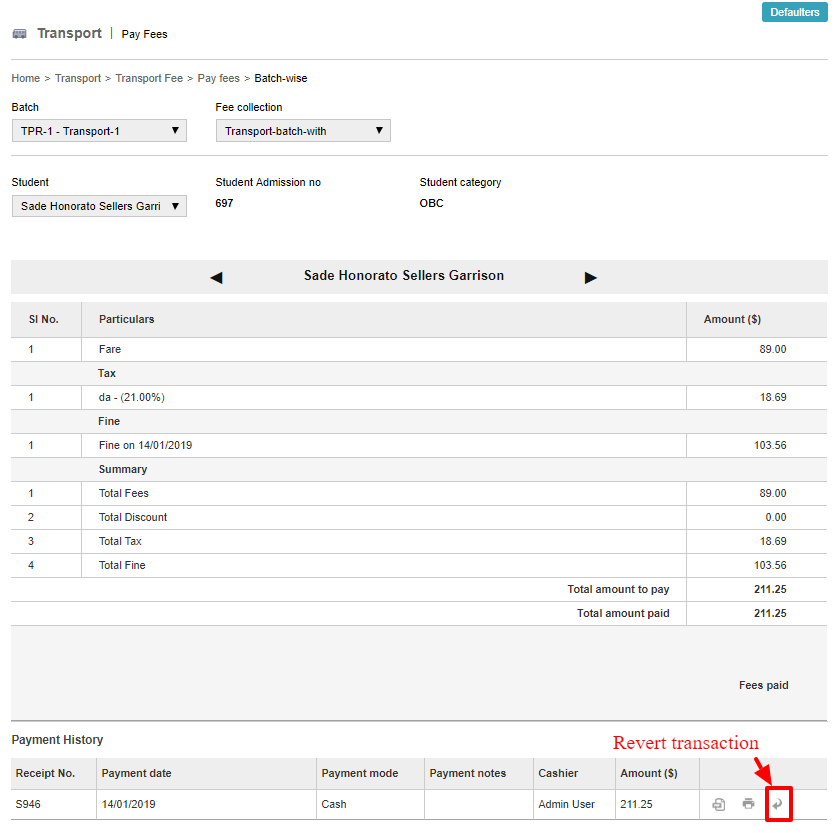Screen dimensions: 838x833
Task: Click Fine on 14/01/2019 row
Action: (419, 446)
